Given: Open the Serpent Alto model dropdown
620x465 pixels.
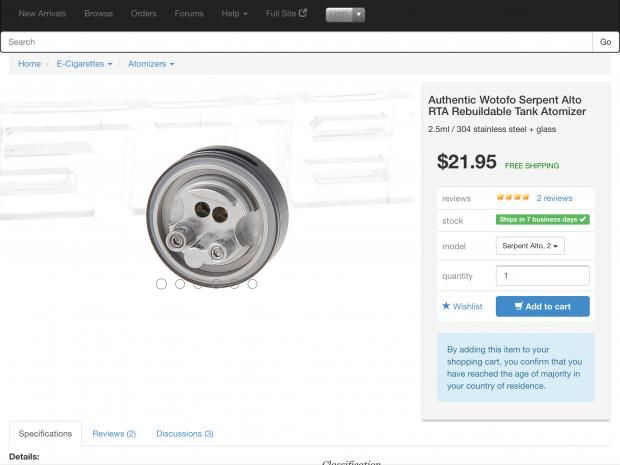Looking at the screenshot, I should tap(530, 246).
